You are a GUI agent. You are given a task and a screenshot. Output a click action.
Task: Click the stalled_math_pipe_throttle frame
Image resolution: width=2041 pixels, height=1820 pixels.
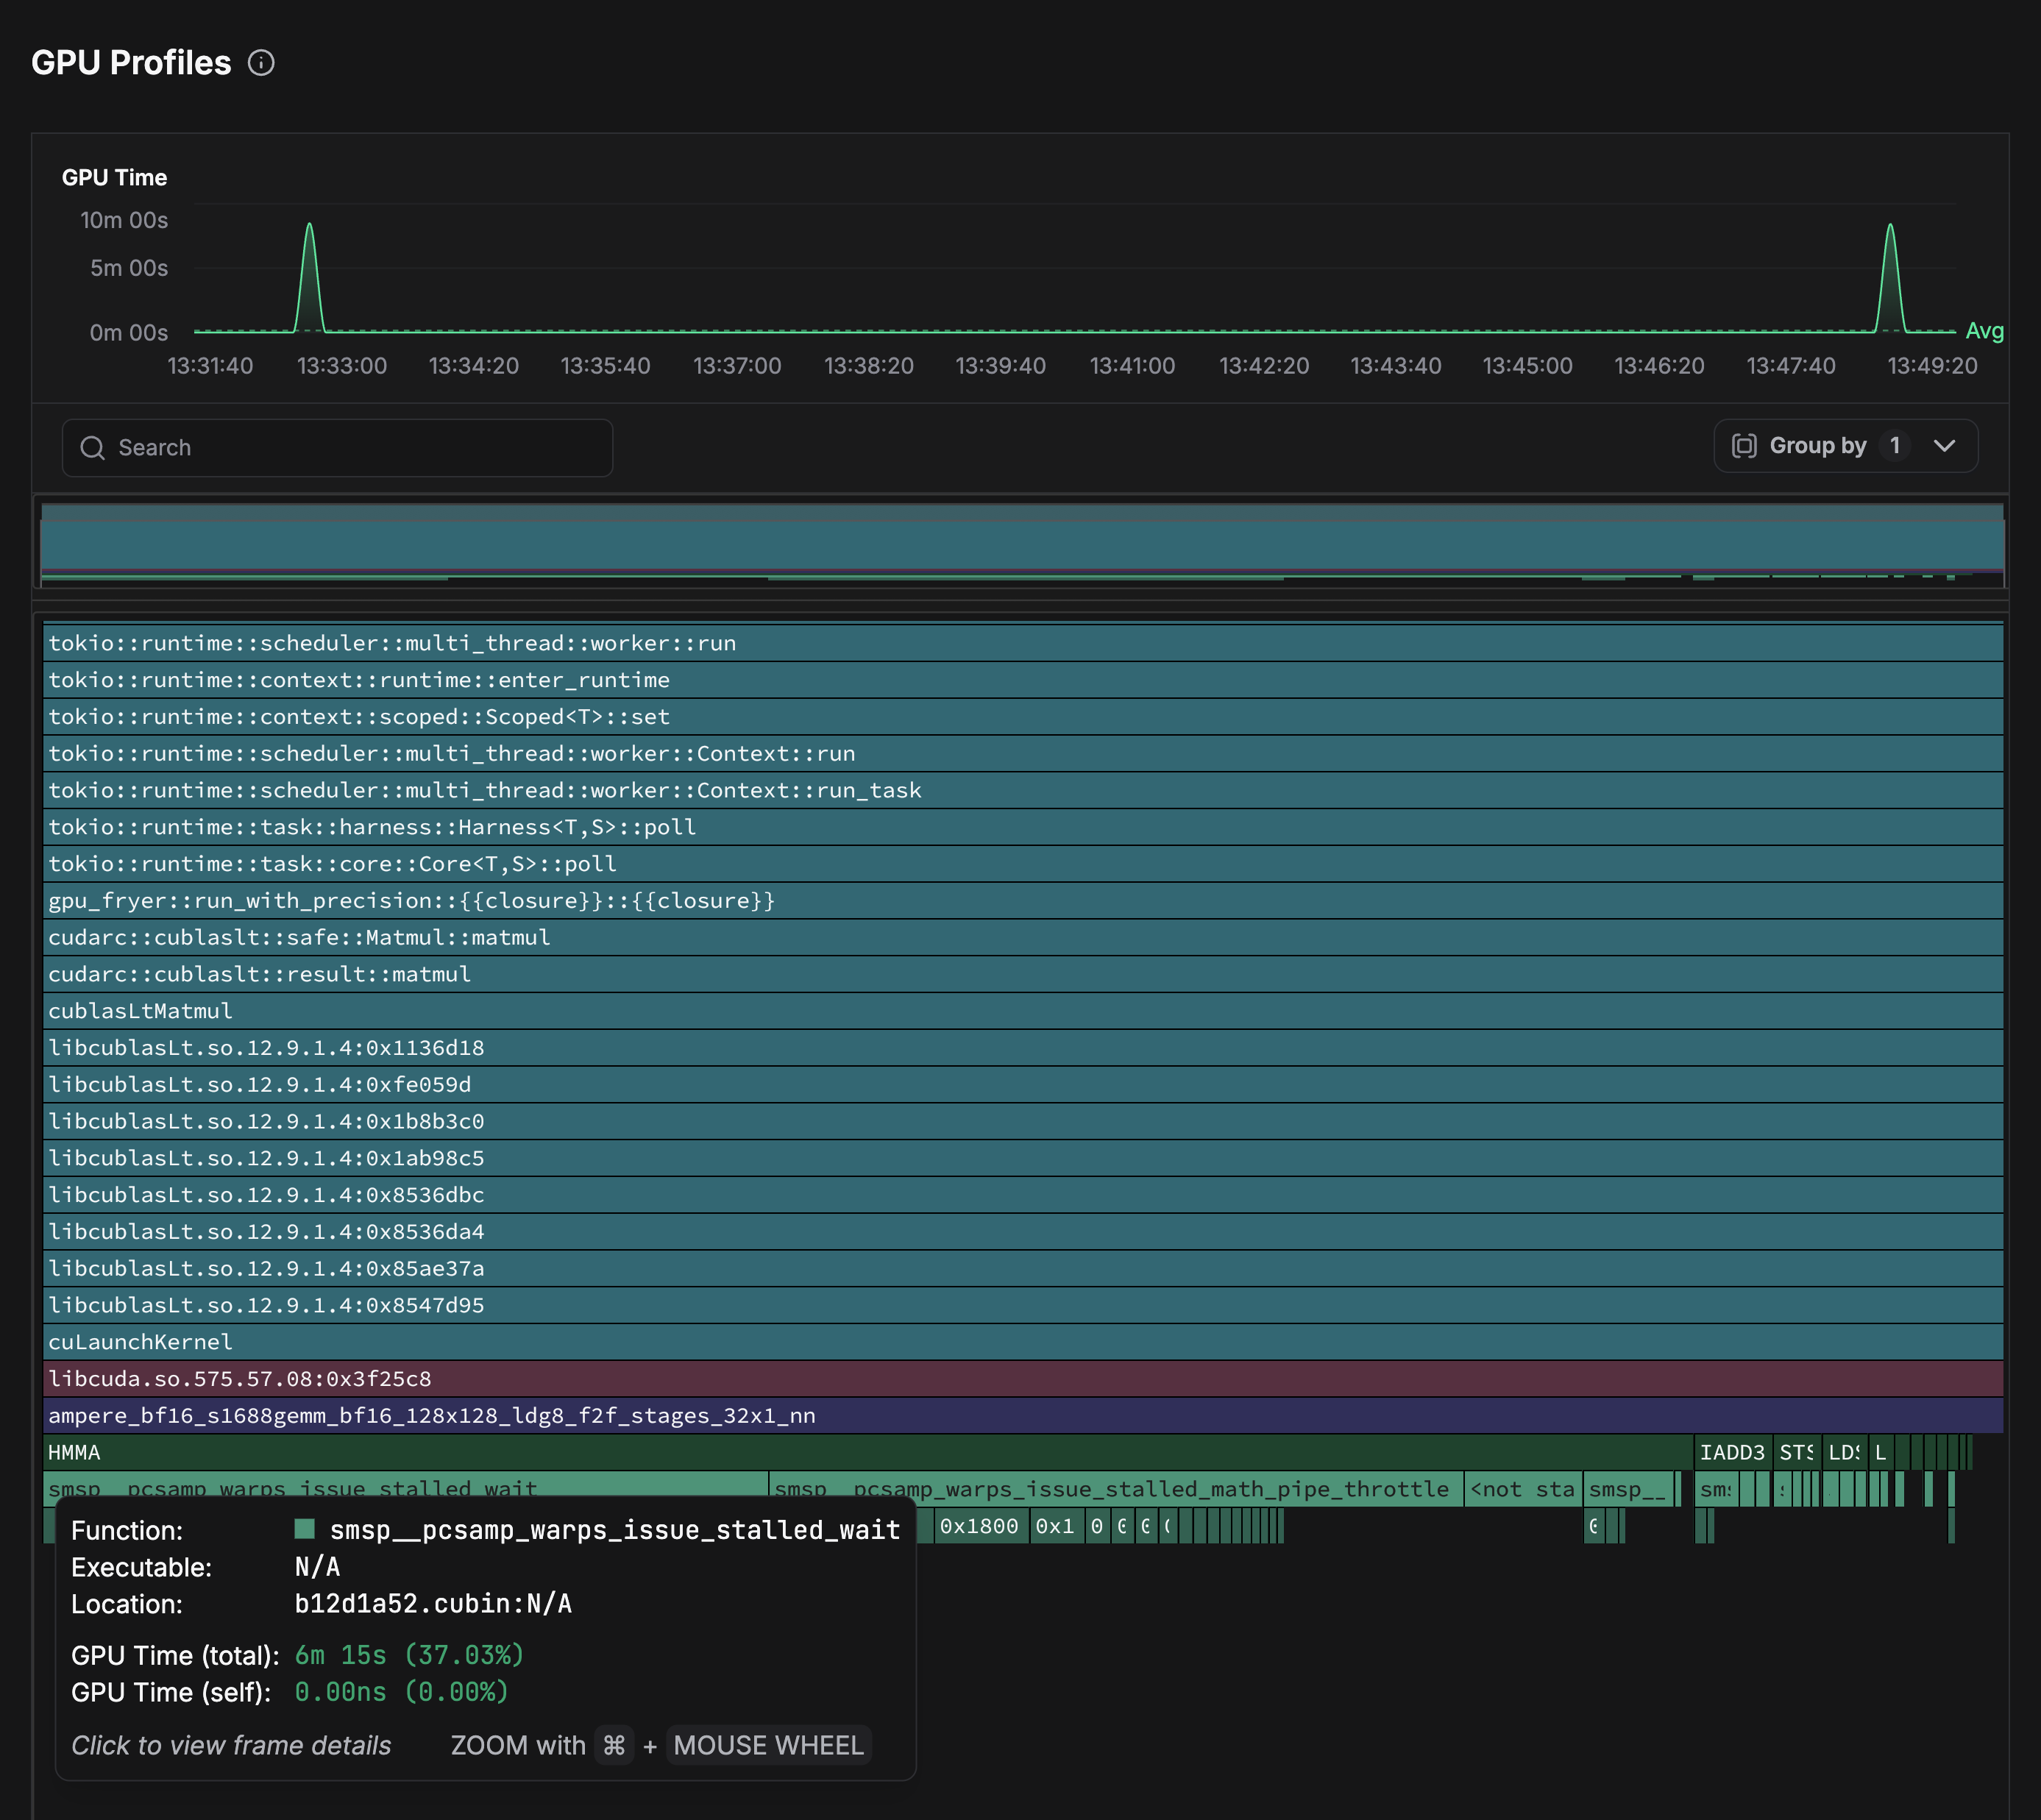pos(1110,1489)
